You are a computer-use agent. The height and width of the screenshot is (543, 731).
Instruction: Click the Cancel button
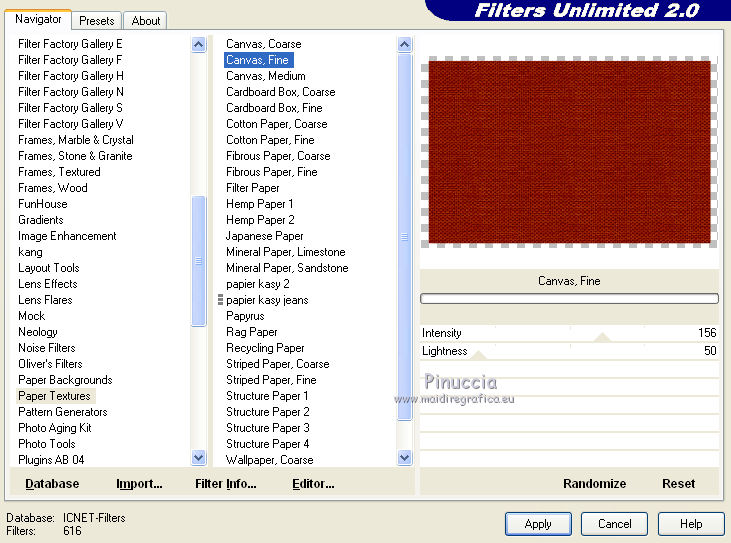point(614,524)
